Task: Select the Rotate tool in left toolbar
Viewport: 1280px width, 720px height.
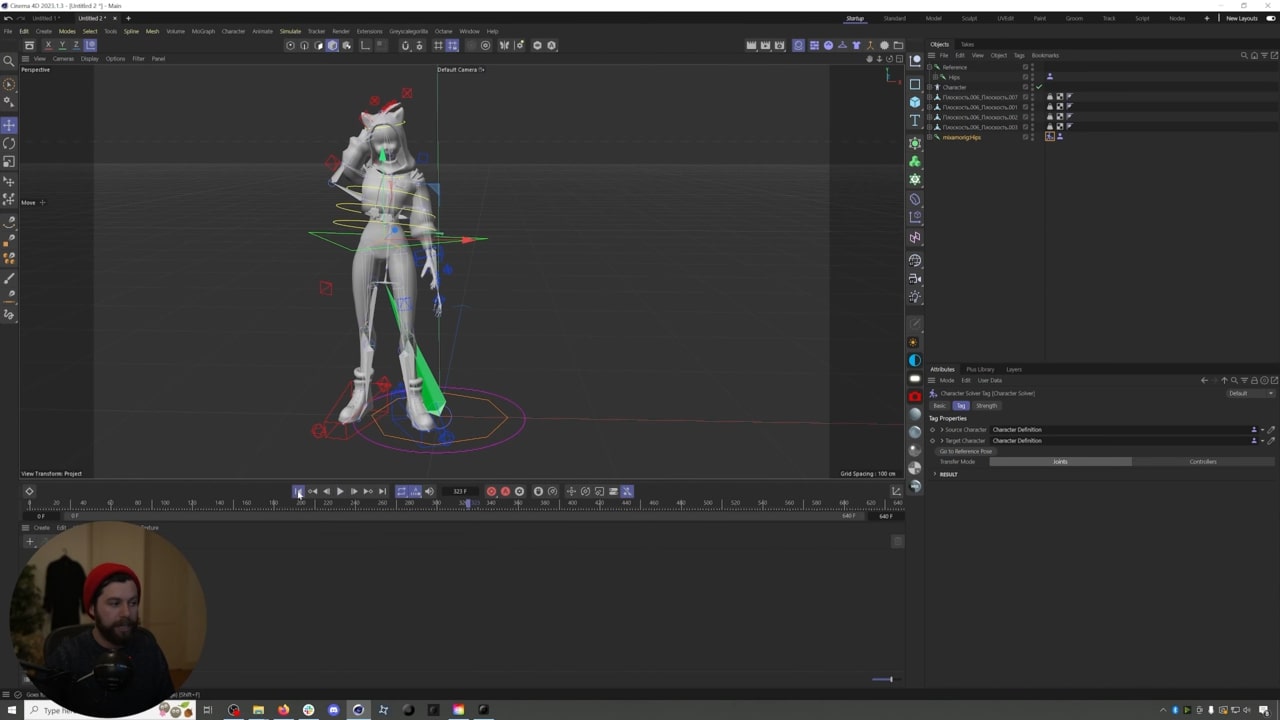Action: coord(9,143)
